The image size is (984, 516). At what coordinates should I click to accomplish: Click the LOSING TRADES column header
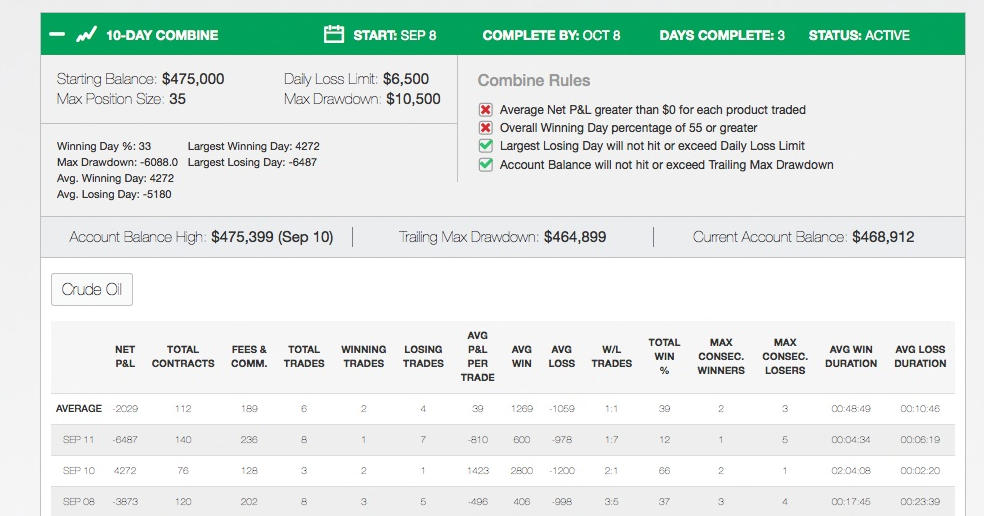coord(423,356)
